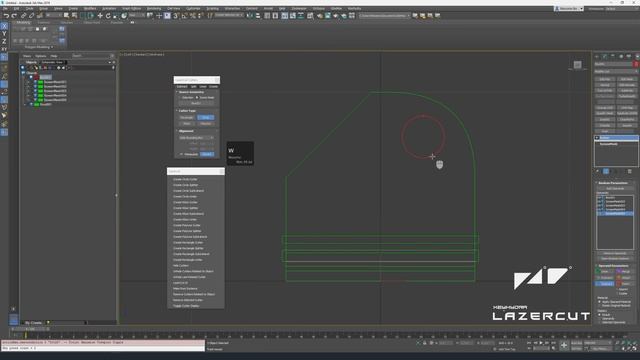
Task: Select the Selection radio in Search Scope
Action: 180,98
